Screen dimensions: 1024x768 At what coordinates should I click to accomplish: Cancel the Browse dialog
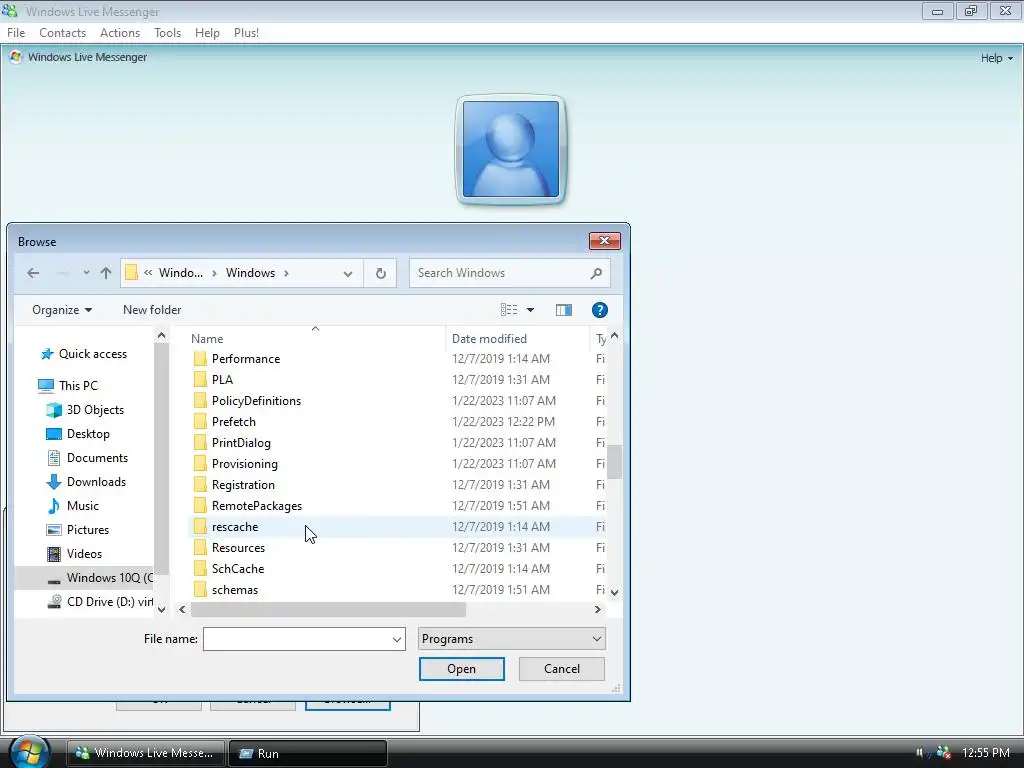[x=562, y=669]
